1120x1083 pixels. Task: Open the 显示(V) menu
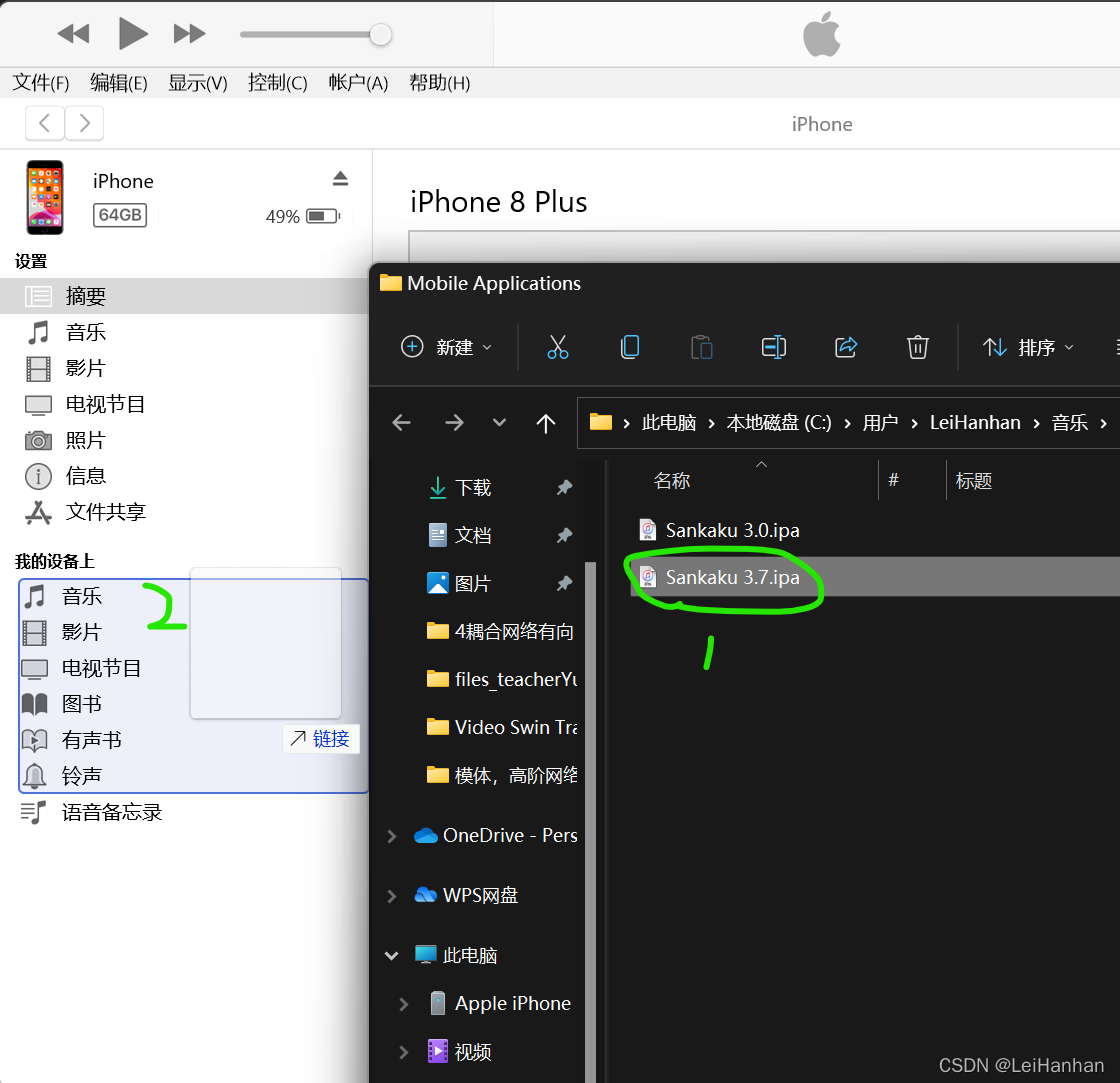coord(198,83)
